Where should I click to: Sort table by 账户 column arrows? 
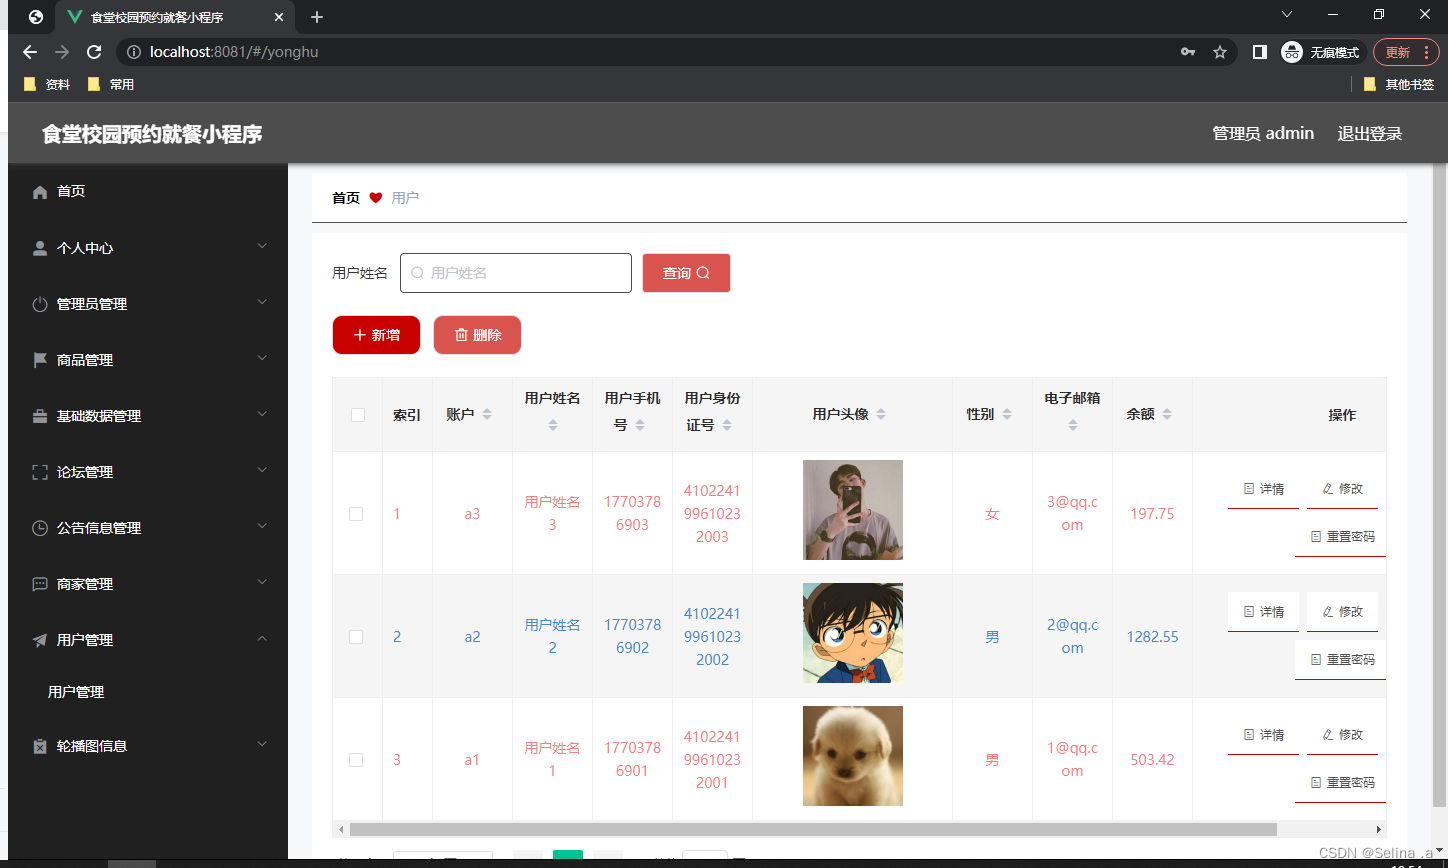pyautogui.click(x=487, y=414)
